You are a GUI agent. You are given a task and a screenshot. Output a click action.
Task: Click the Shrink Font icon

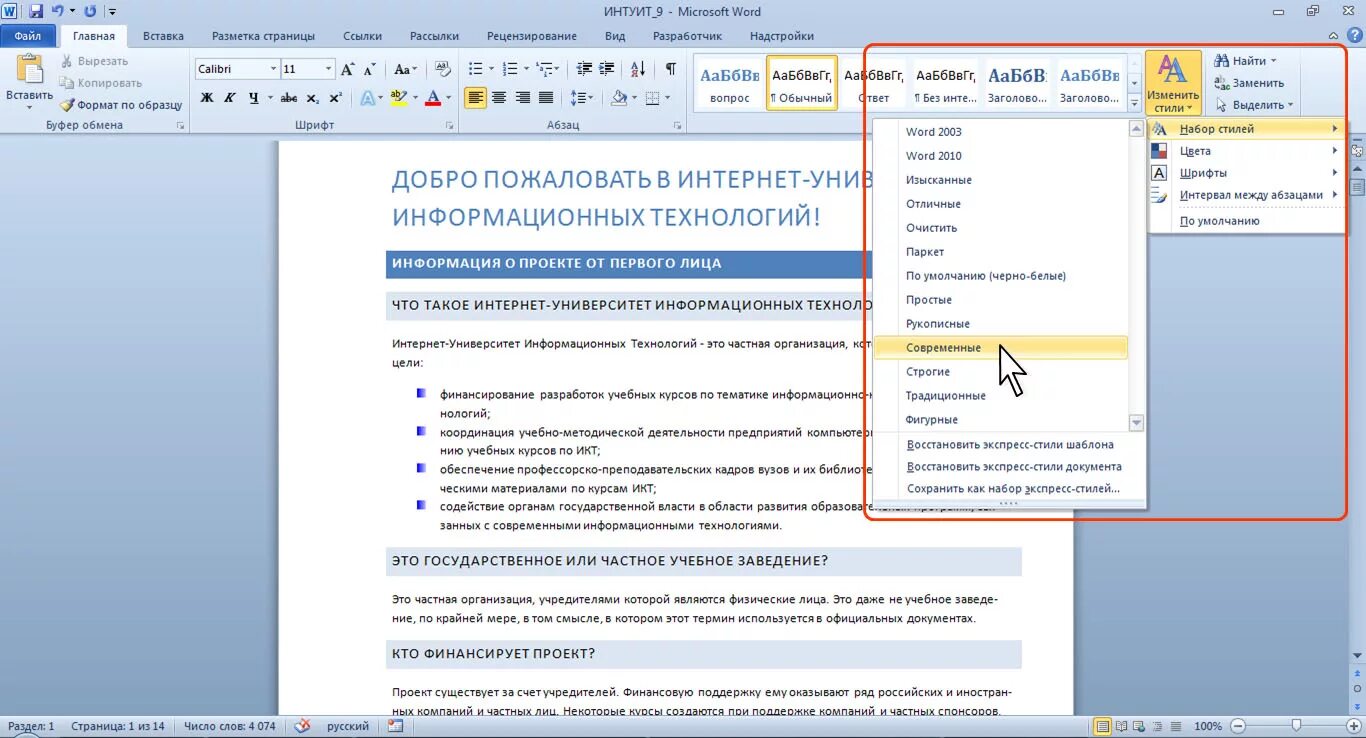(x=369, y=69)
